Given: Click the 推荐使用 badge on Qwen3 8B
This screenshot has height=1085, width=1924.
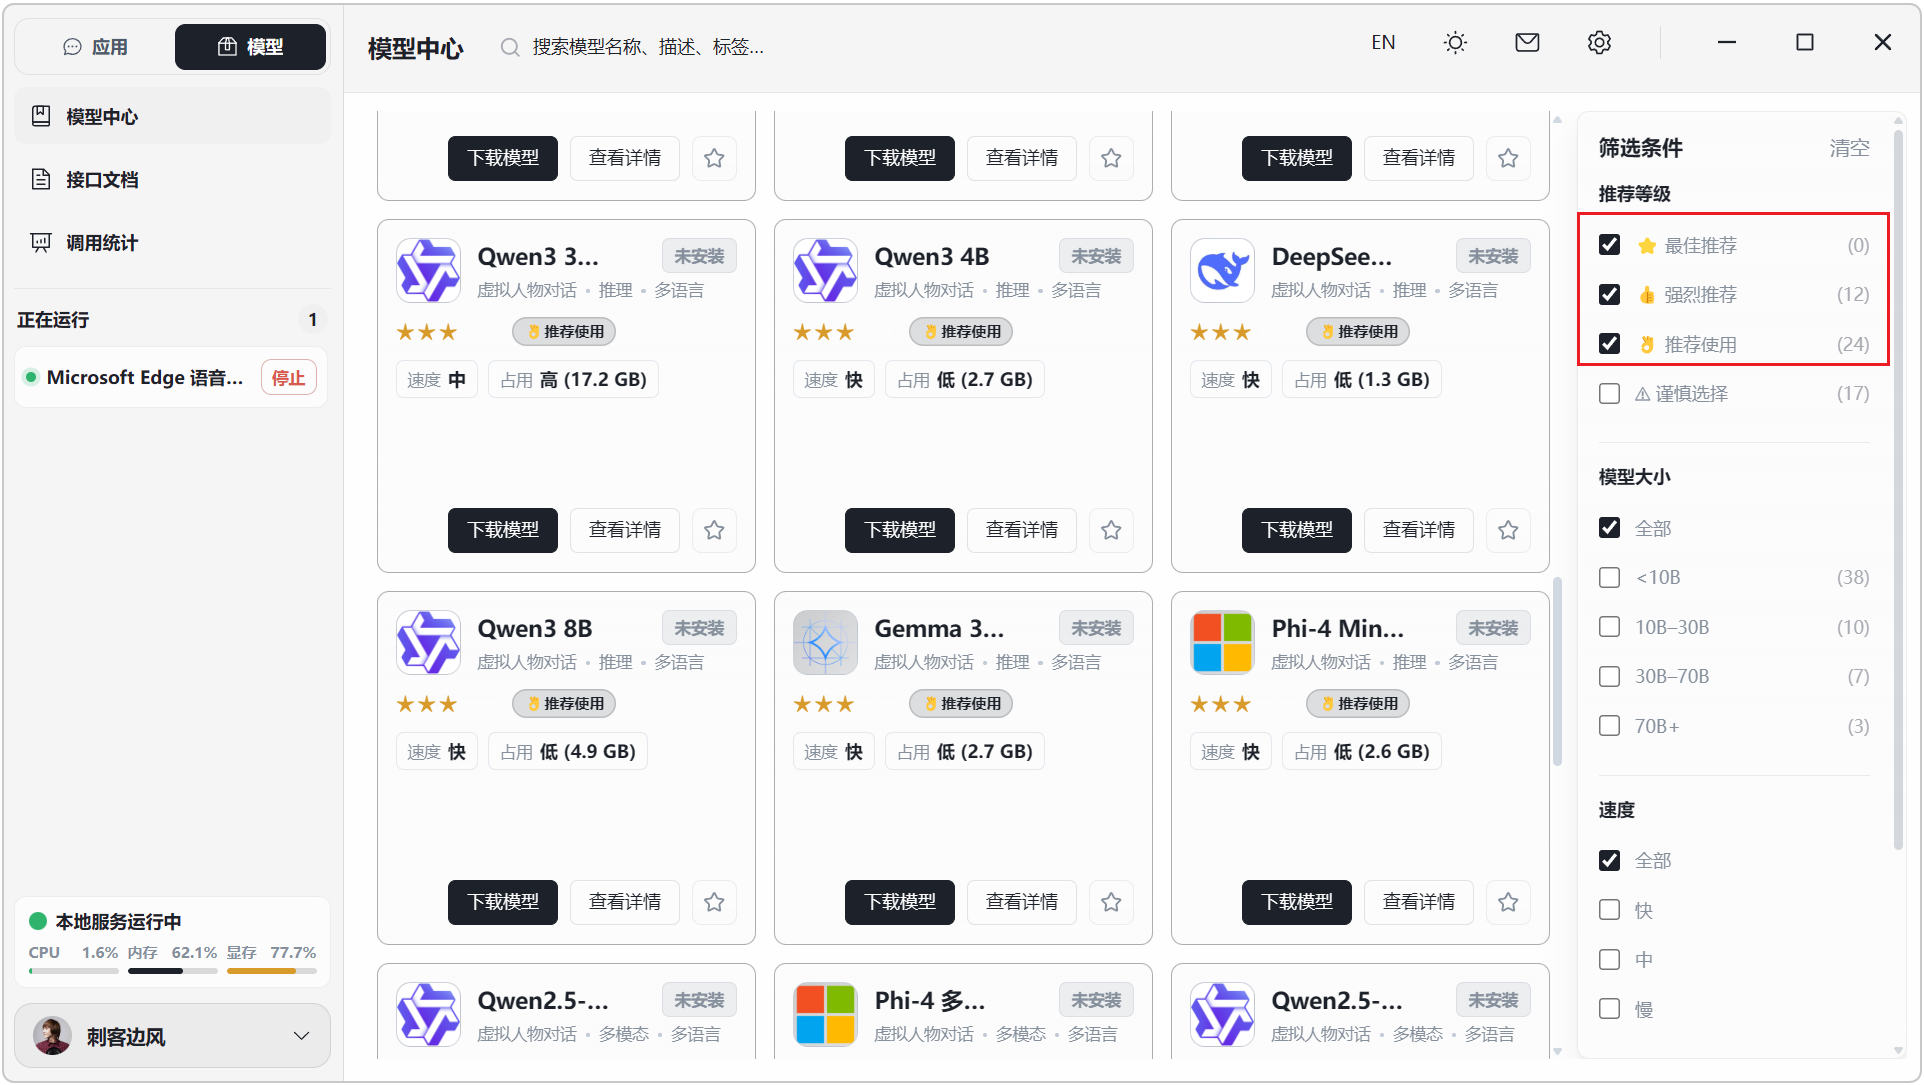Looking at the screenshot, I should click(x=564, y=704).
